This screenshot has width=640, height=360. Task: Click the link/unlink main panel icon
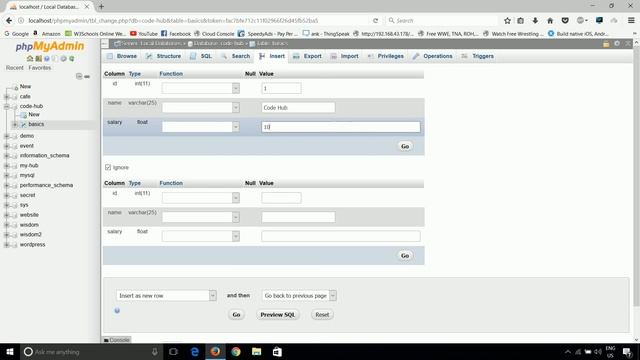click(x=87, y=76)
